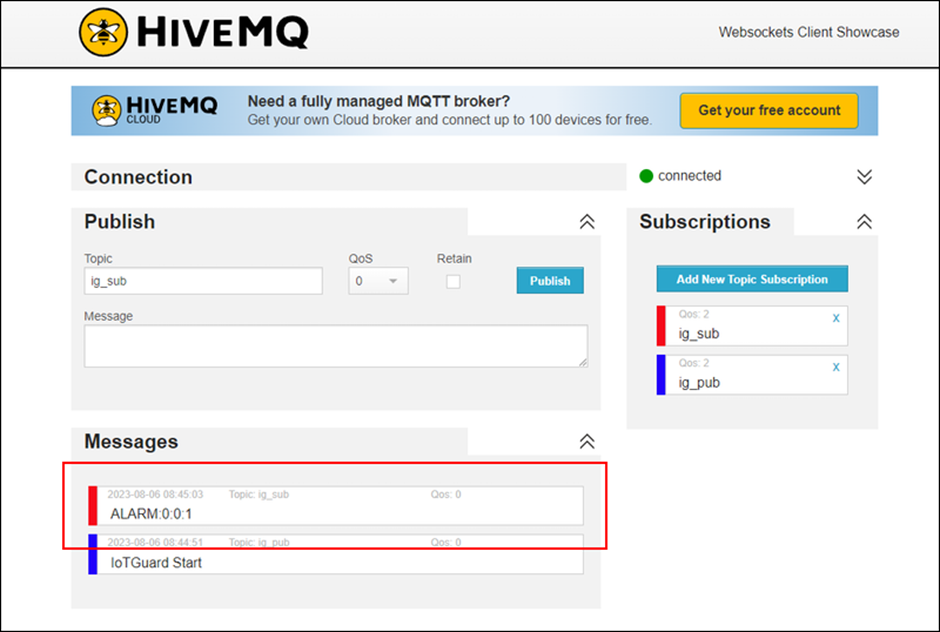Click the Messages panel heading
This screenshot has width=940, height=632.
[131, 442]
